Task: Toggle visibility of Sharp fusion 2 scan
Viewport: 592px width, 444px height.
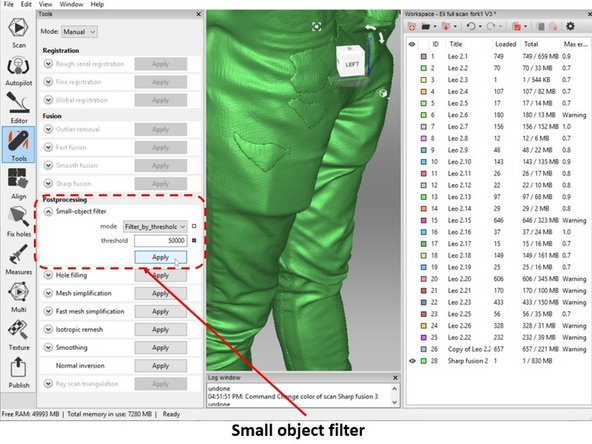Action: pos(412,361)
